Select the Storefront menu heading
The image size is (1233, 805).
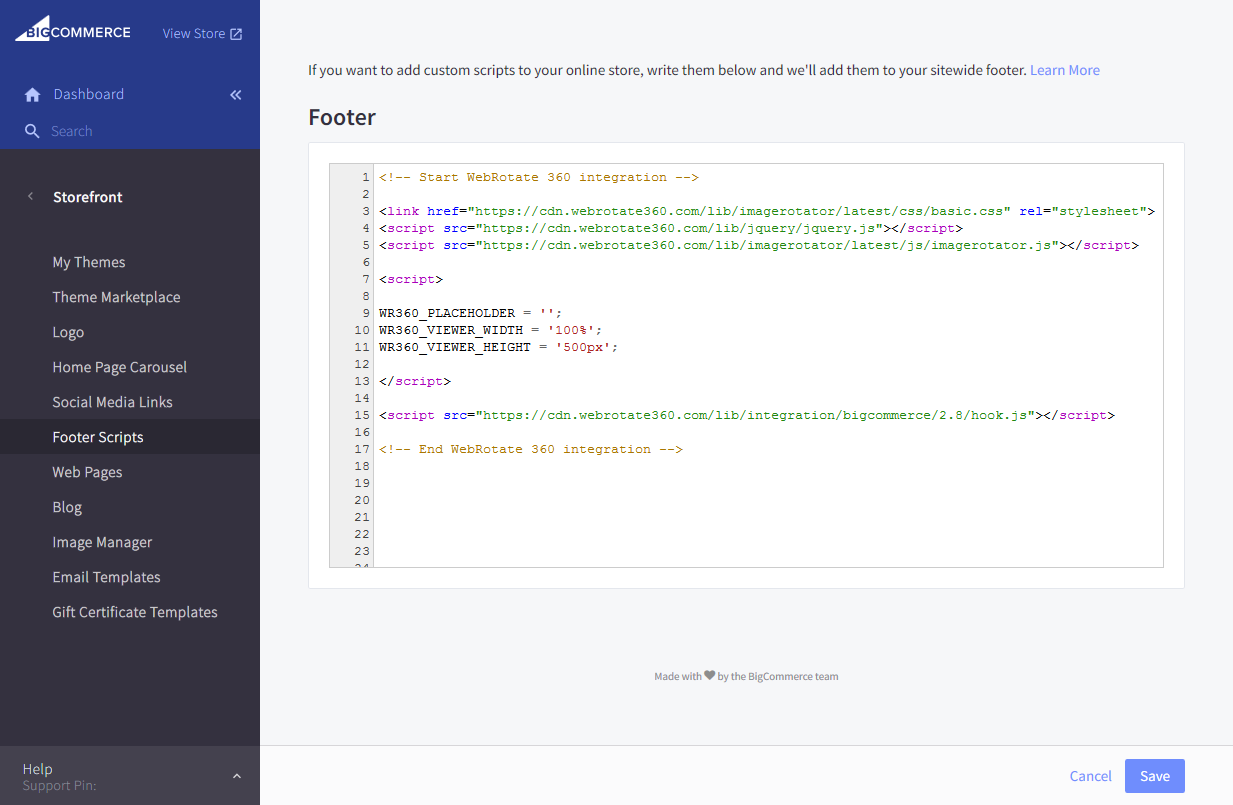click(x=88, y=197)
